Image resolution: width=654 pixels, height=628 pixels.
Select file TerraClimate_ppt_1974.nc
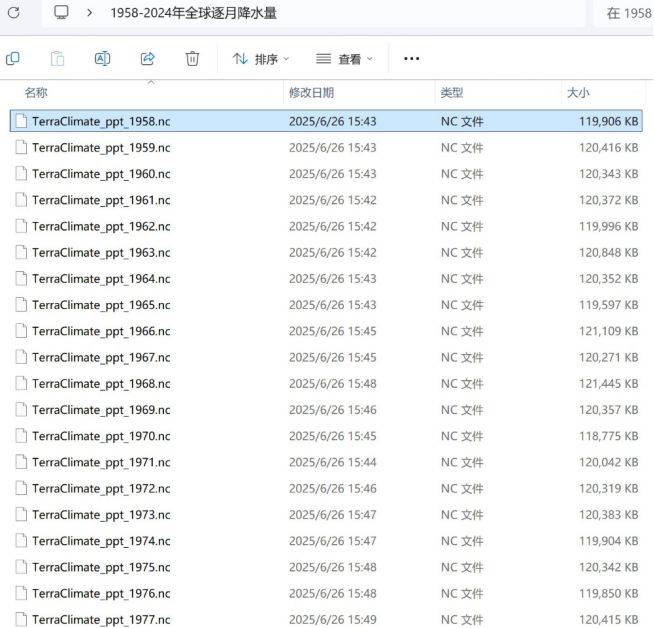tap(326, 541)
